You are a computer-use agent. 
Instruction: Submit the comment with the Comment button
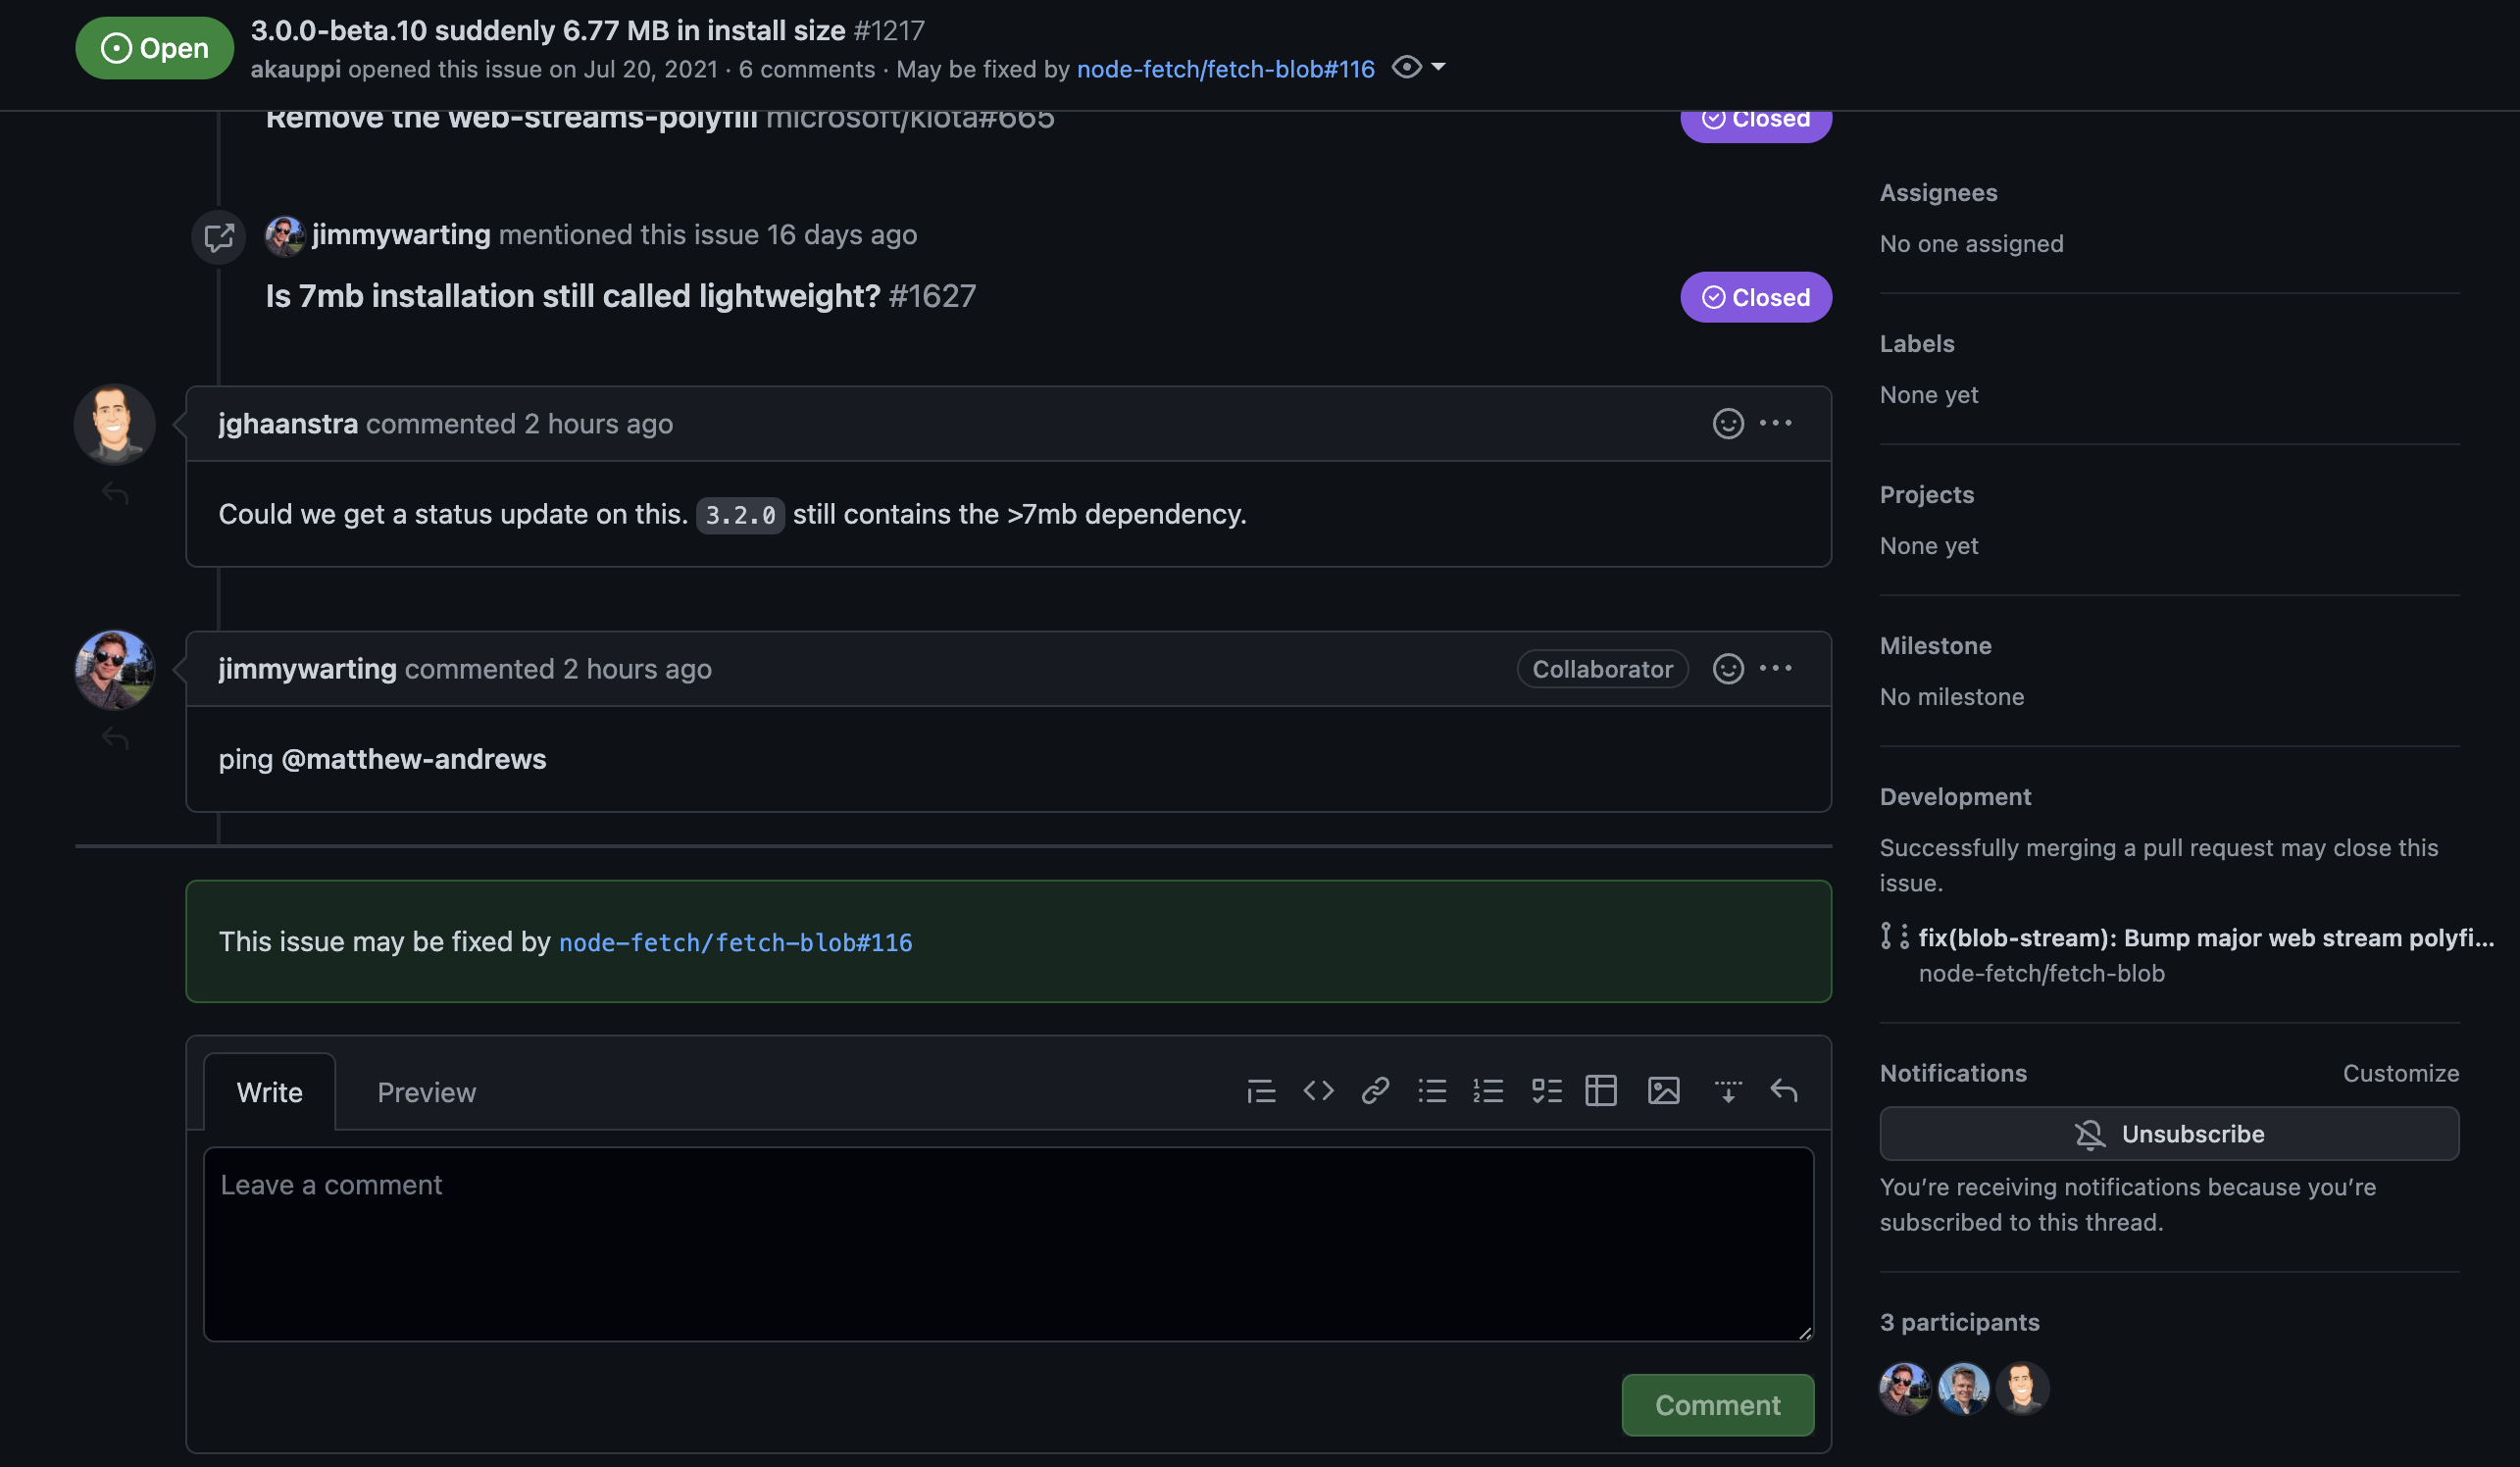(1716, 1404)
